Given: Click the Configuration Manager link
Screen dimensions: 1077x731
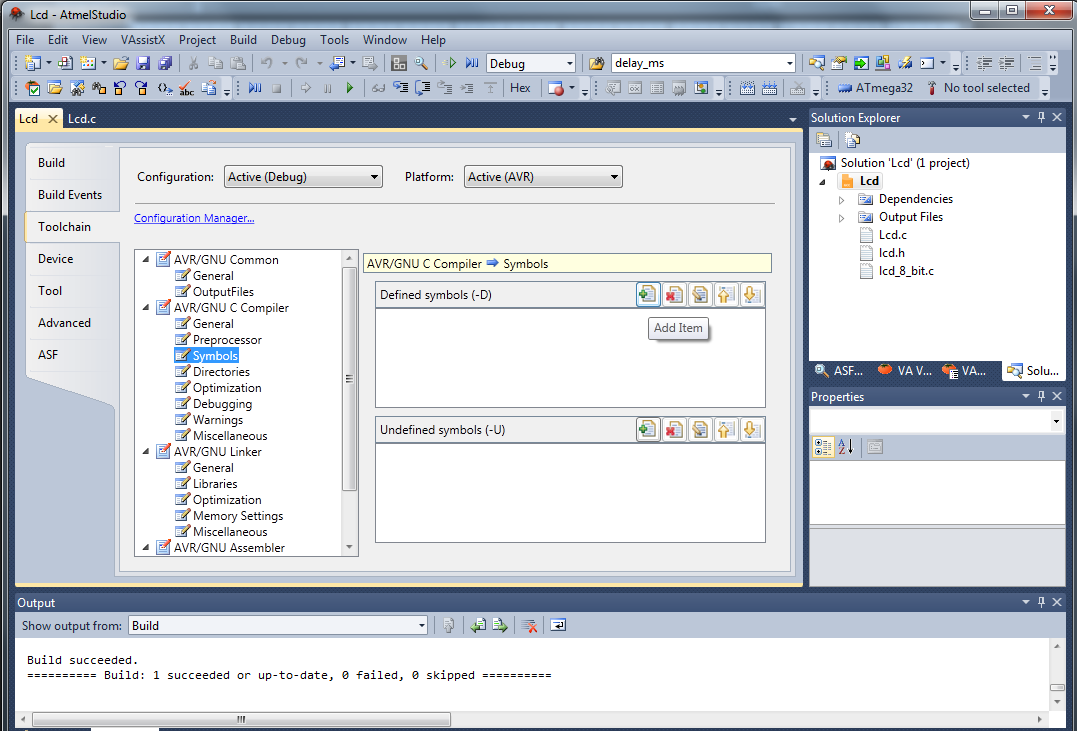Looking at the screenshot, I should [194, 218].
